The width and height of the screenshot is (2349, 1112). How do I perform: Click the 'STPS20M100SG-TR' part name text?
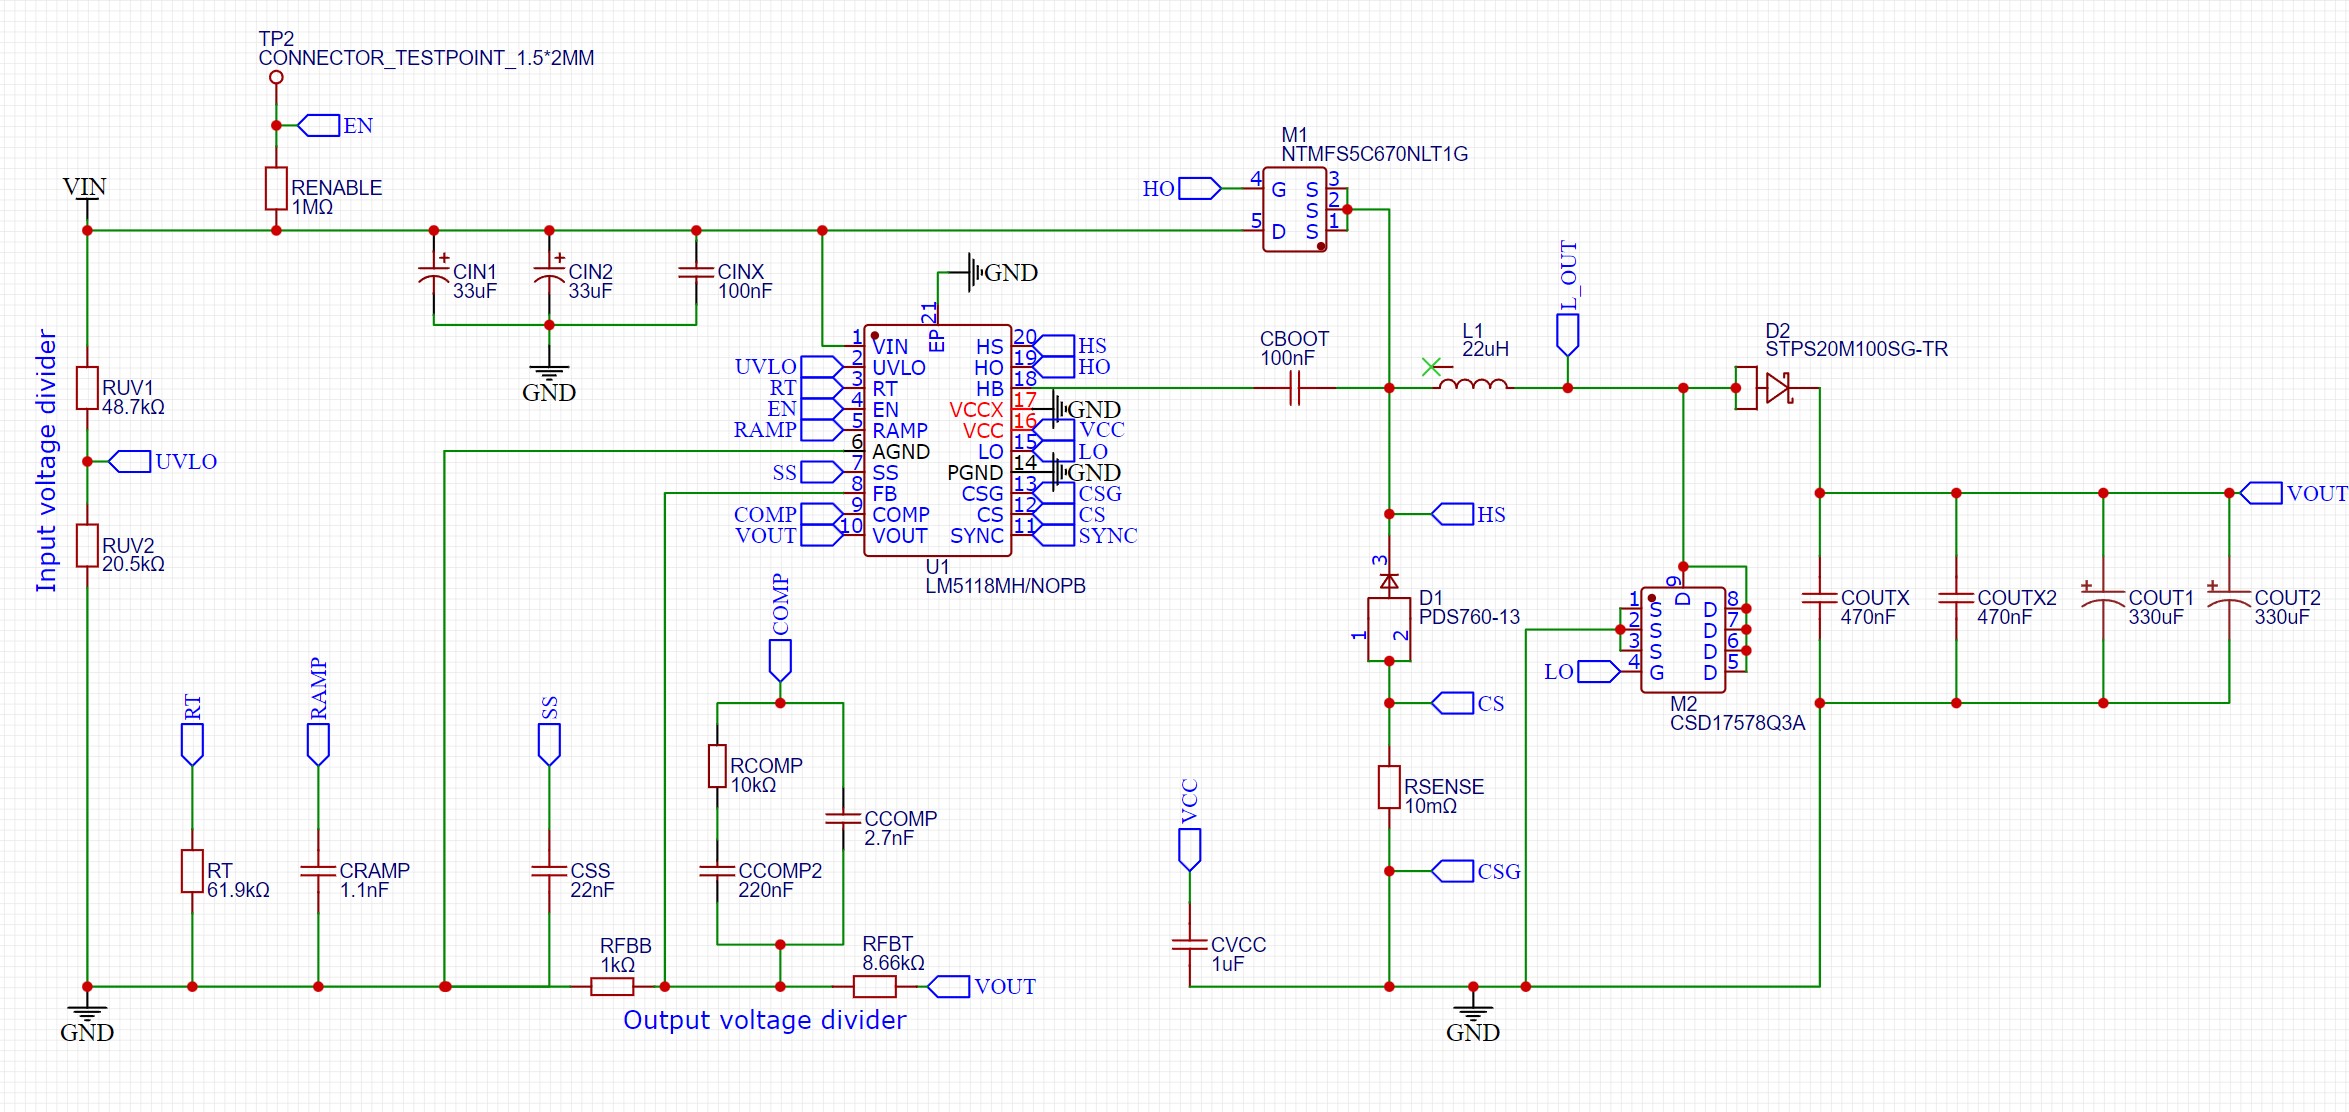tap(1857, 349)
